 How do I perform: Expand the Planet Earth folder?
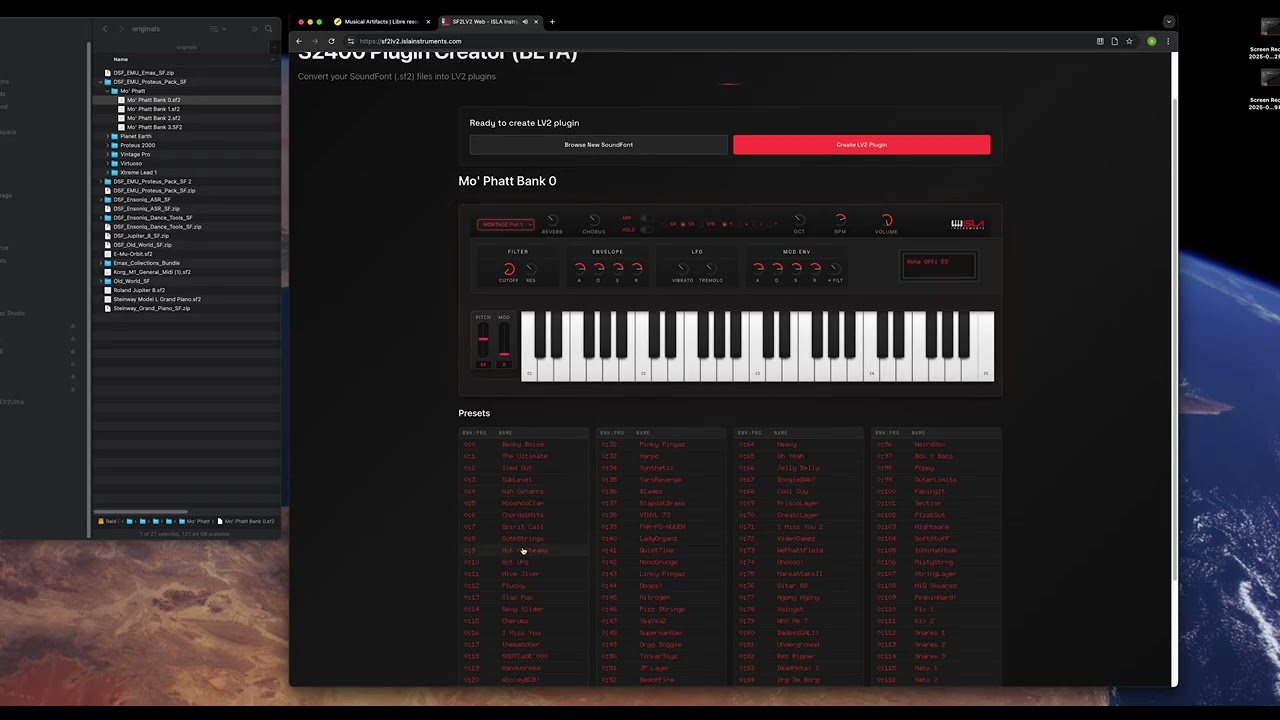tap(108, 136)
